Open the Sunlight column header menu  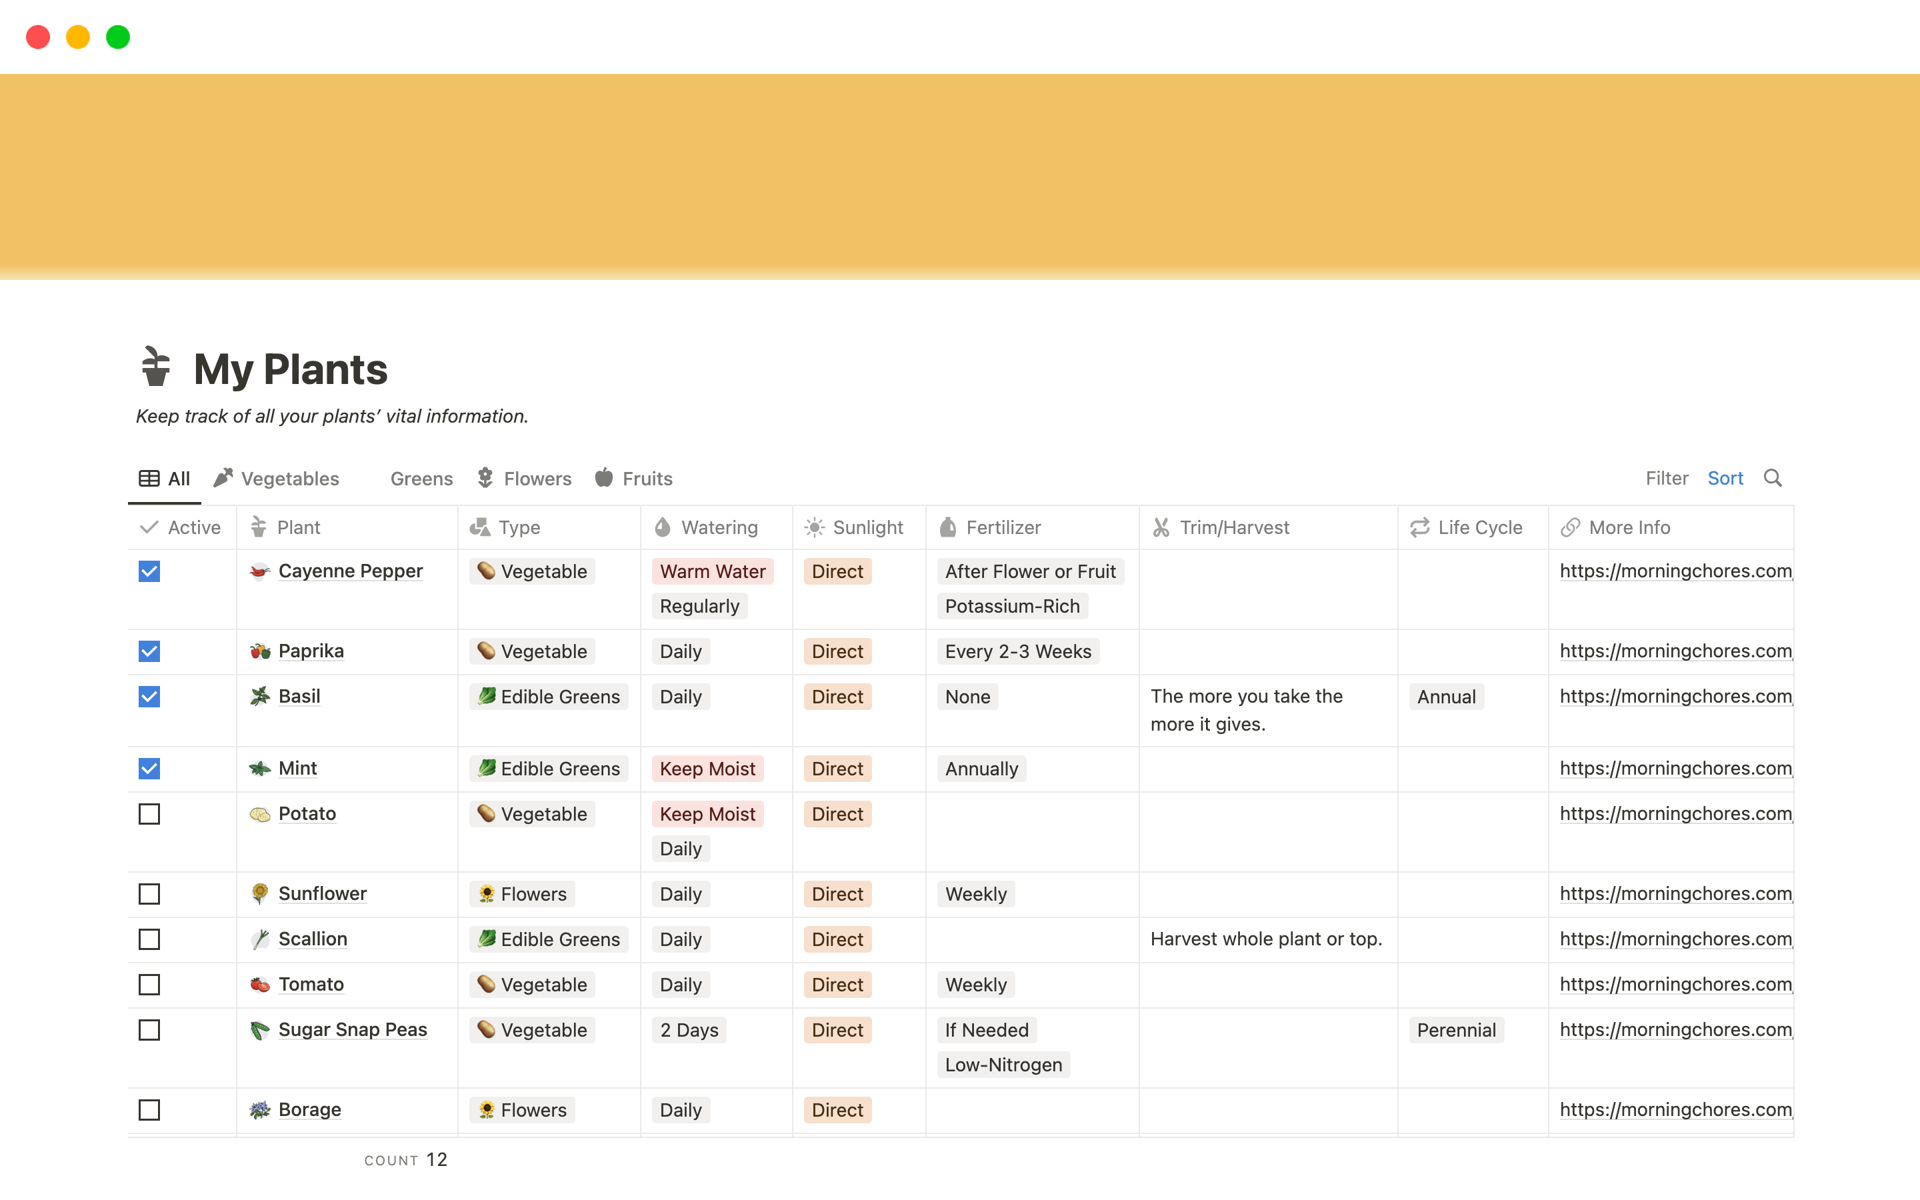click(x=866, y=527)
